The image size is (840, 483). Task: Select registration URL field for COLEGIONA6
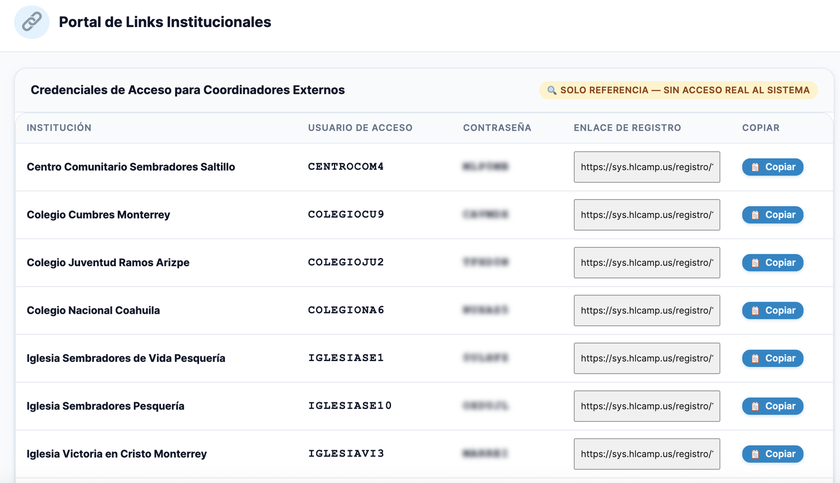tap(647, 311)
